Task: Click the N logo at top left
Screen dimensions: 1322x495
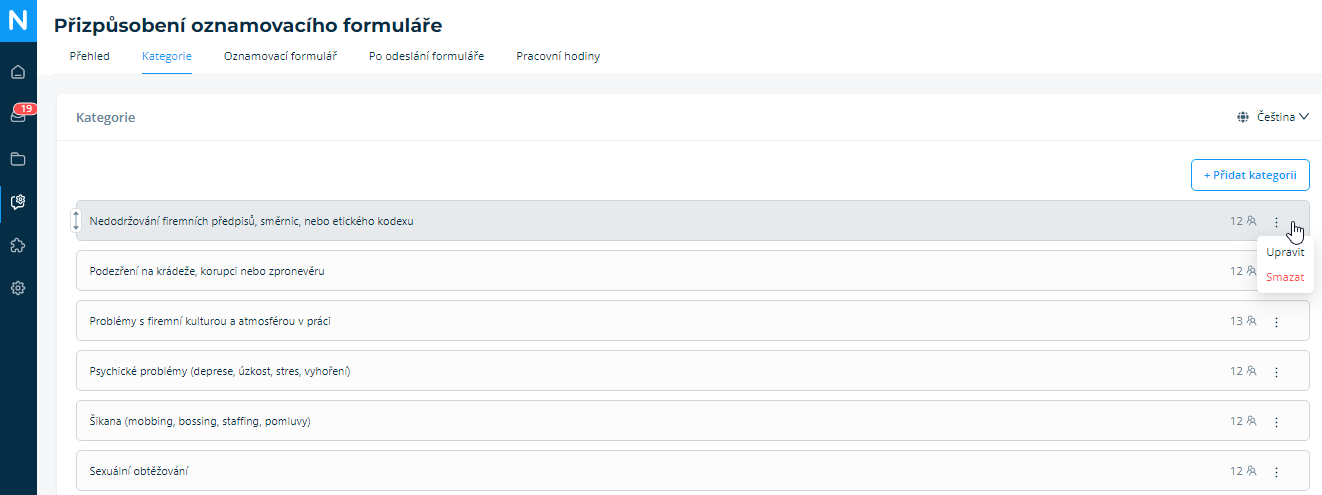Action: (18, 20)
